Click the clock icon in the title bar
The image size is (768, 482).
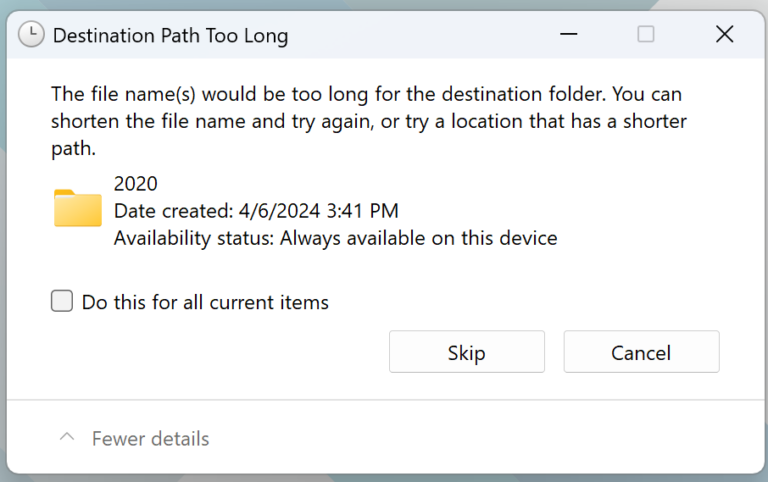31,35
